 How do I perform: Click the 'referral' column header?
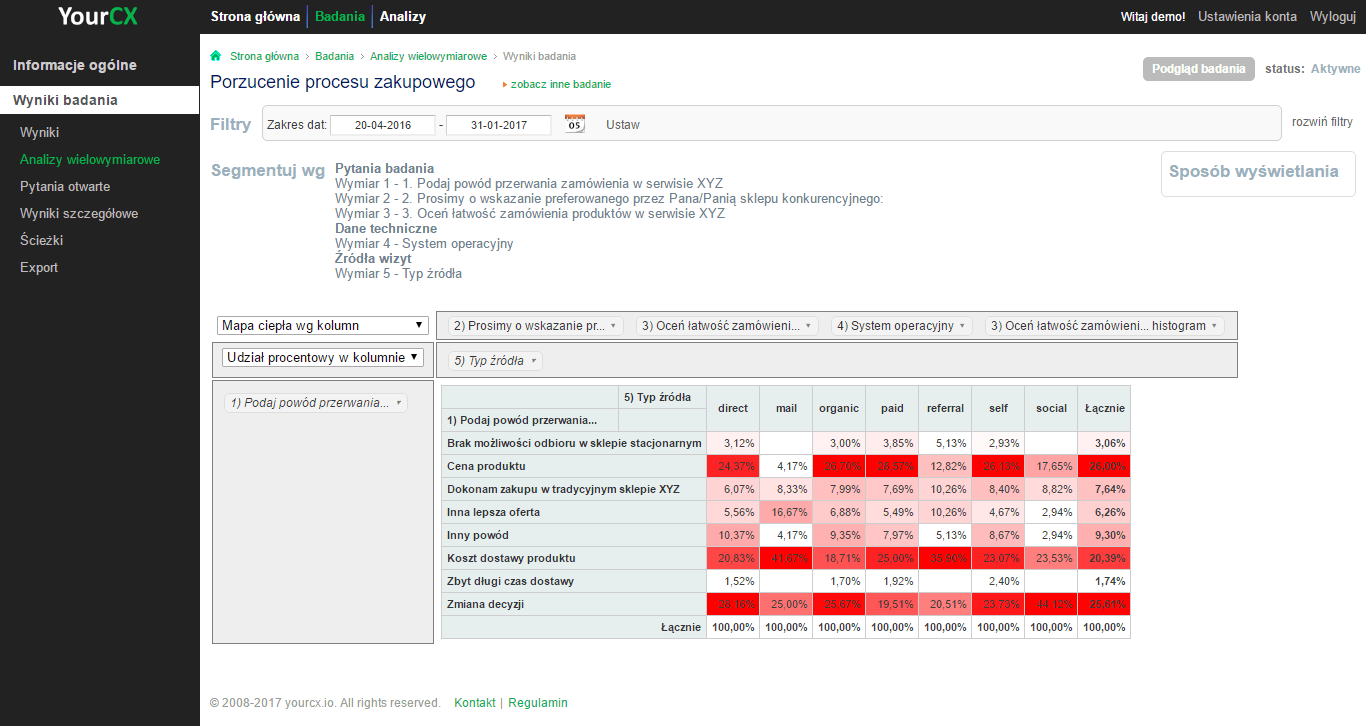pyautogui.click(x=945, y=408)
